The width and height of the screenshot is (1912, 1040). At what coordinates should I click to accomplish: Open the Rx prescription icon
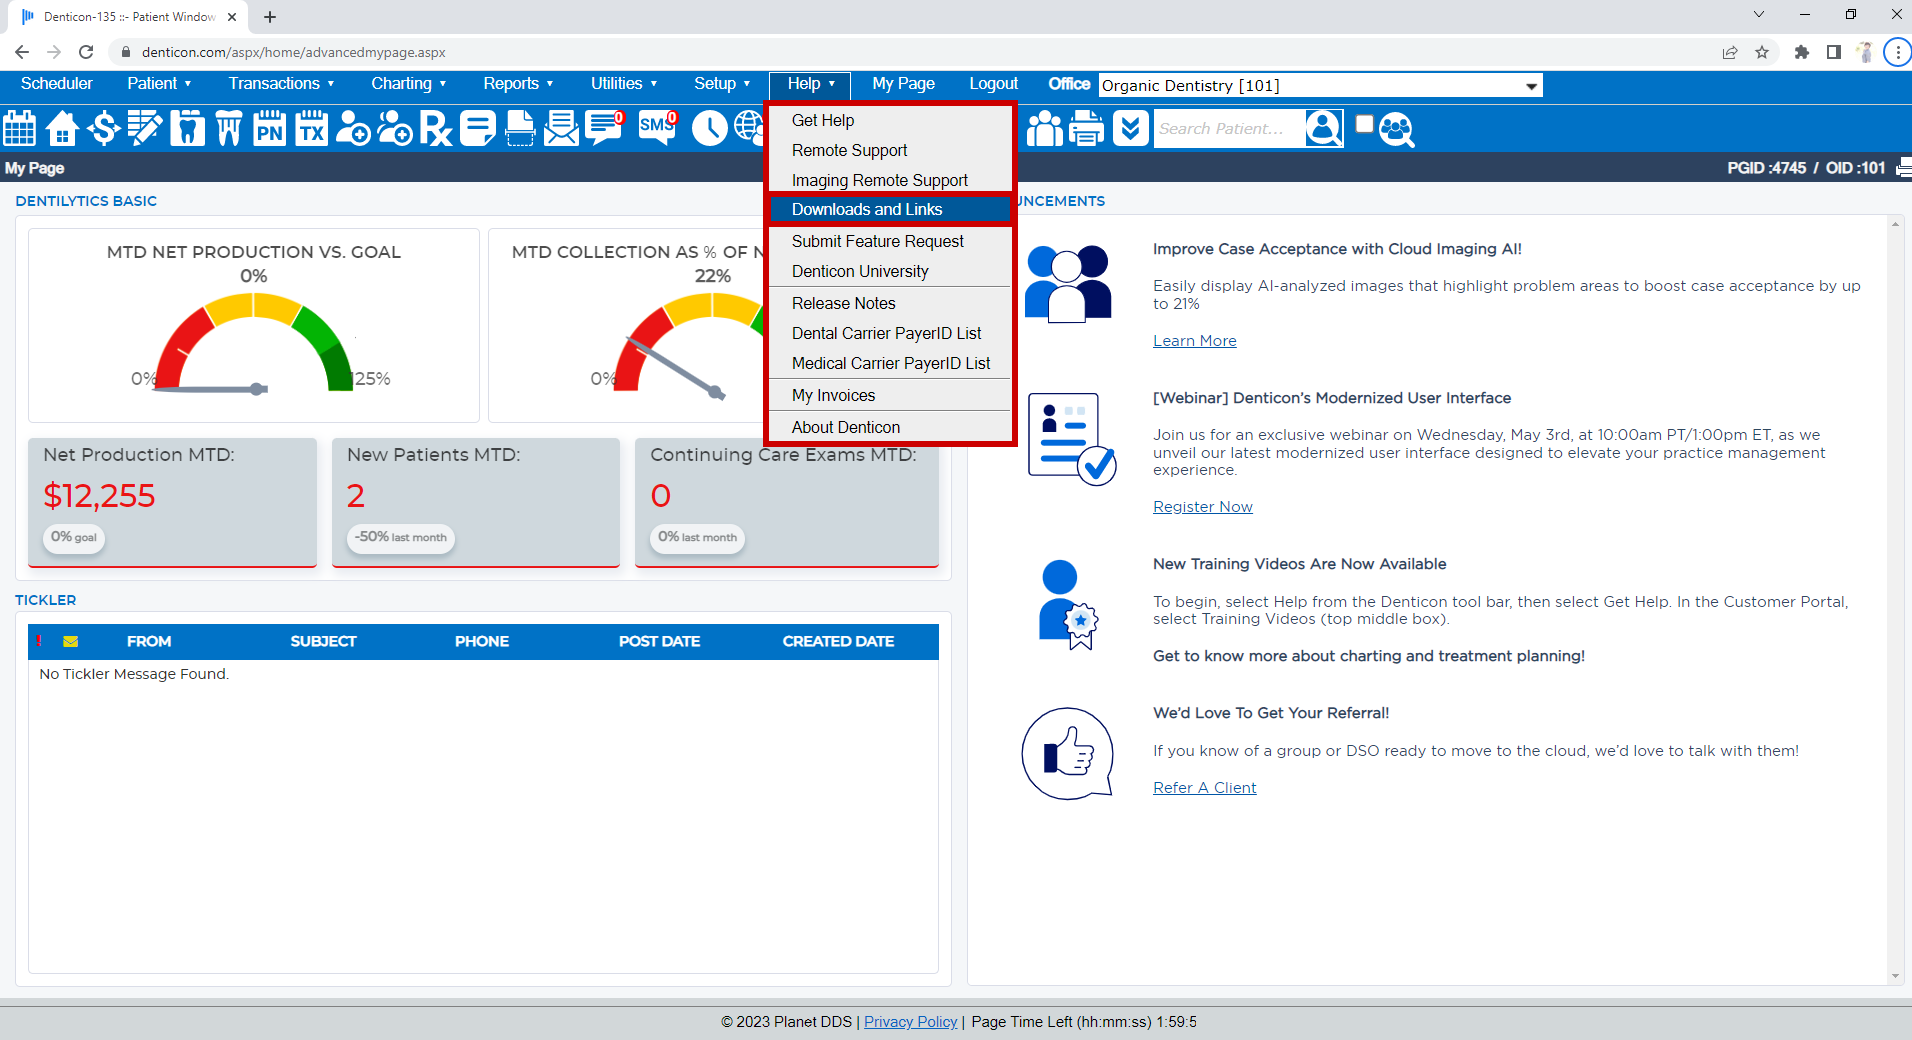pyautogui.click(x=436, y=128)
